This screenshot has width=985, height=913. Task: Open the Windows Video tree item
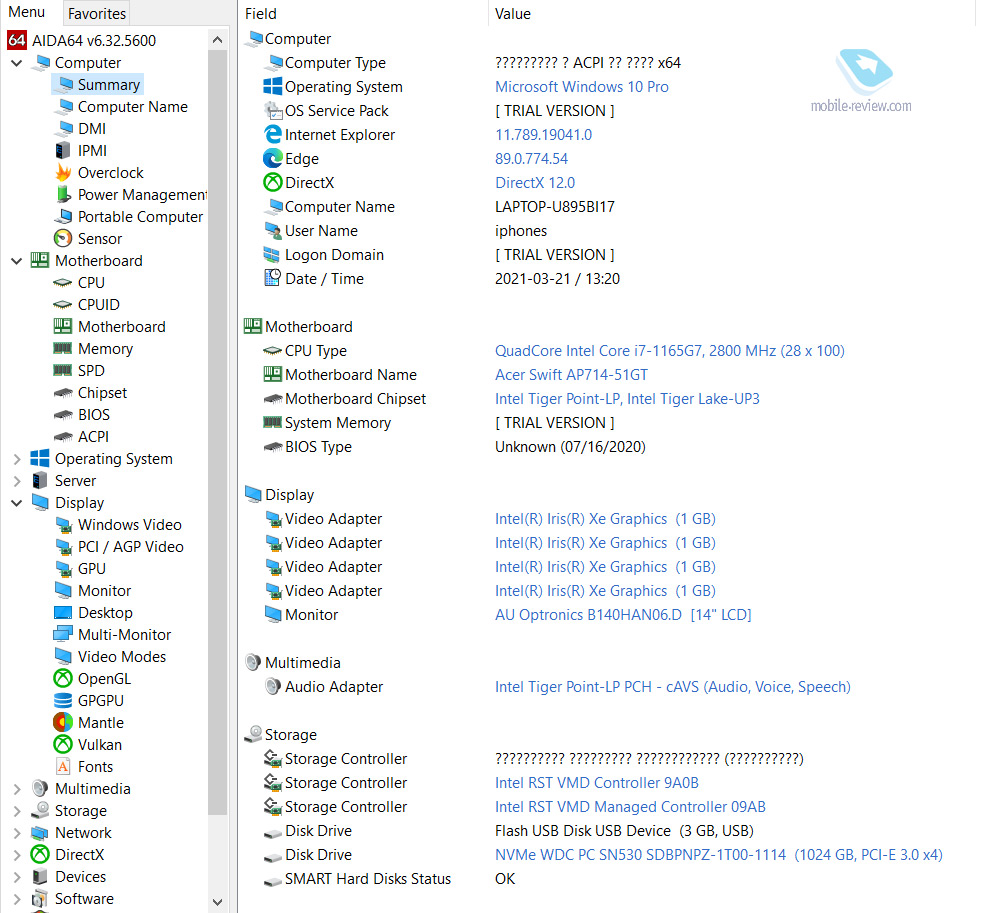tap(129, 525)
